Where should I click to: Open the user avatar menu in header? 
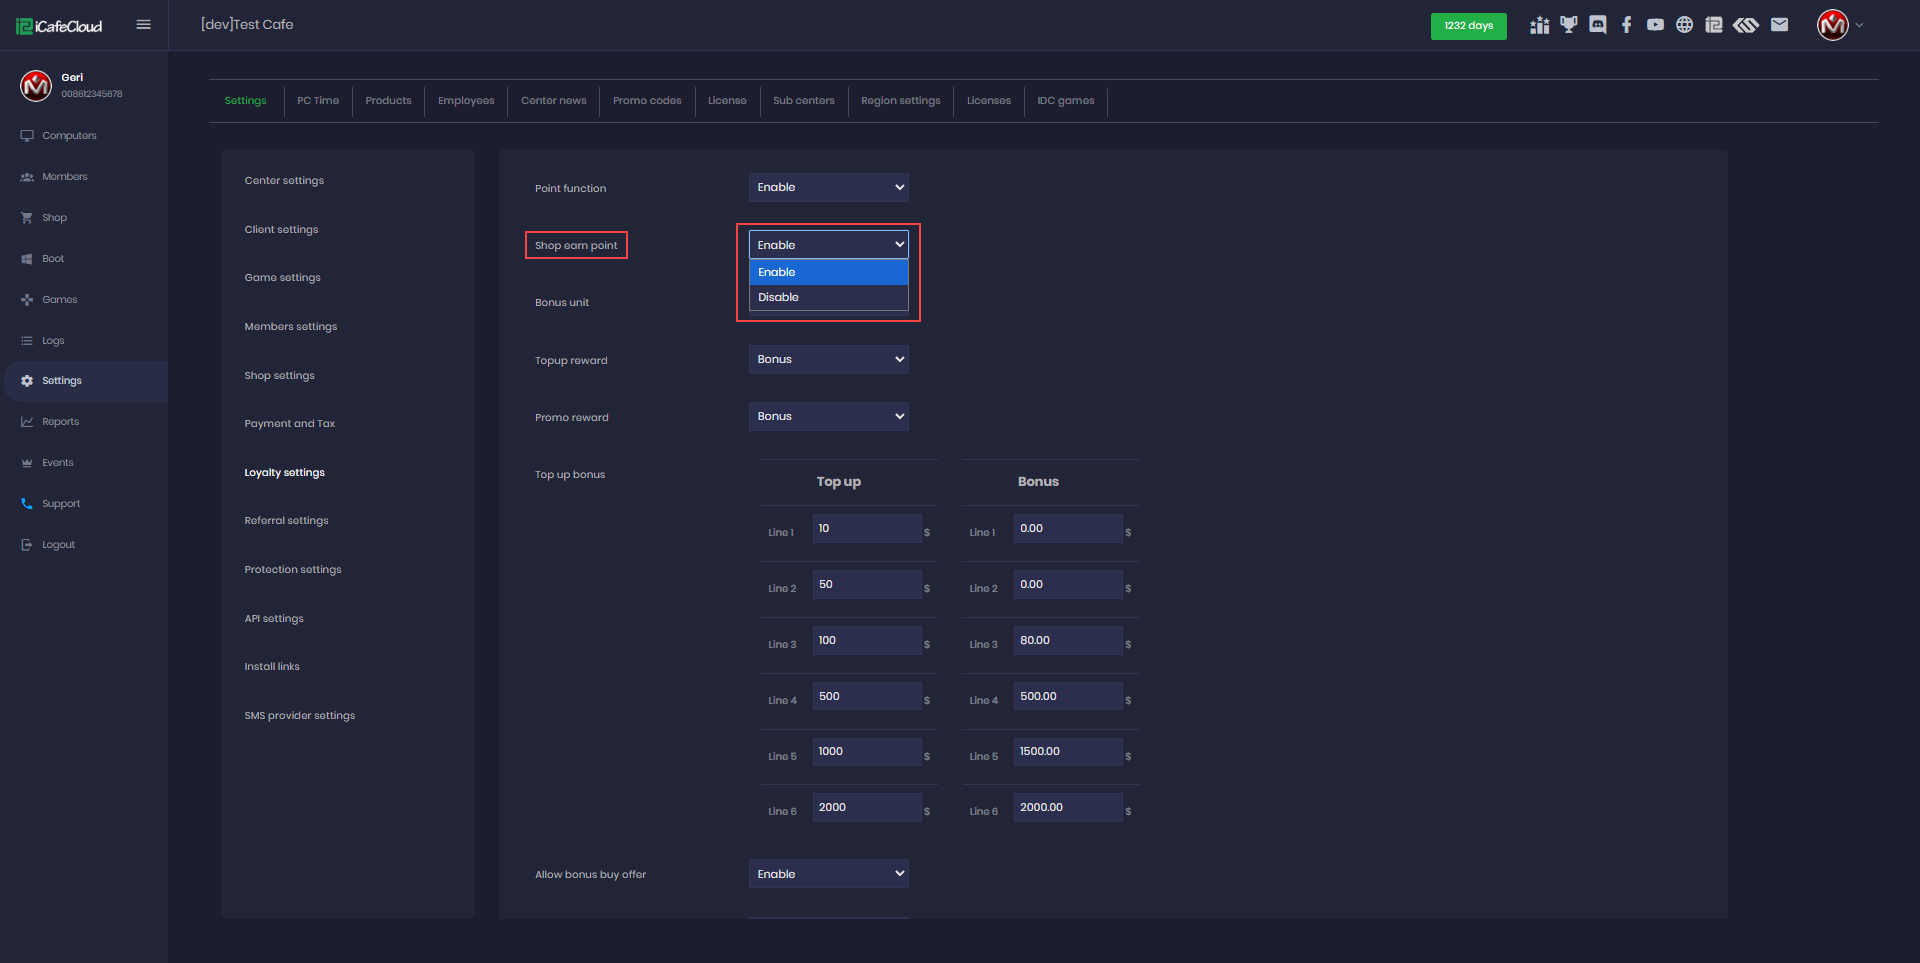(1833, 25)
